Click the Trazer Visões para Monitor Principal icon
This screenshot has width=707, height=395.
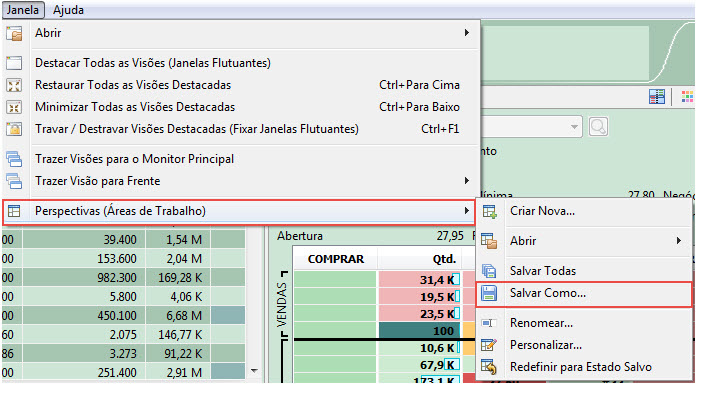tap(14, 159)
